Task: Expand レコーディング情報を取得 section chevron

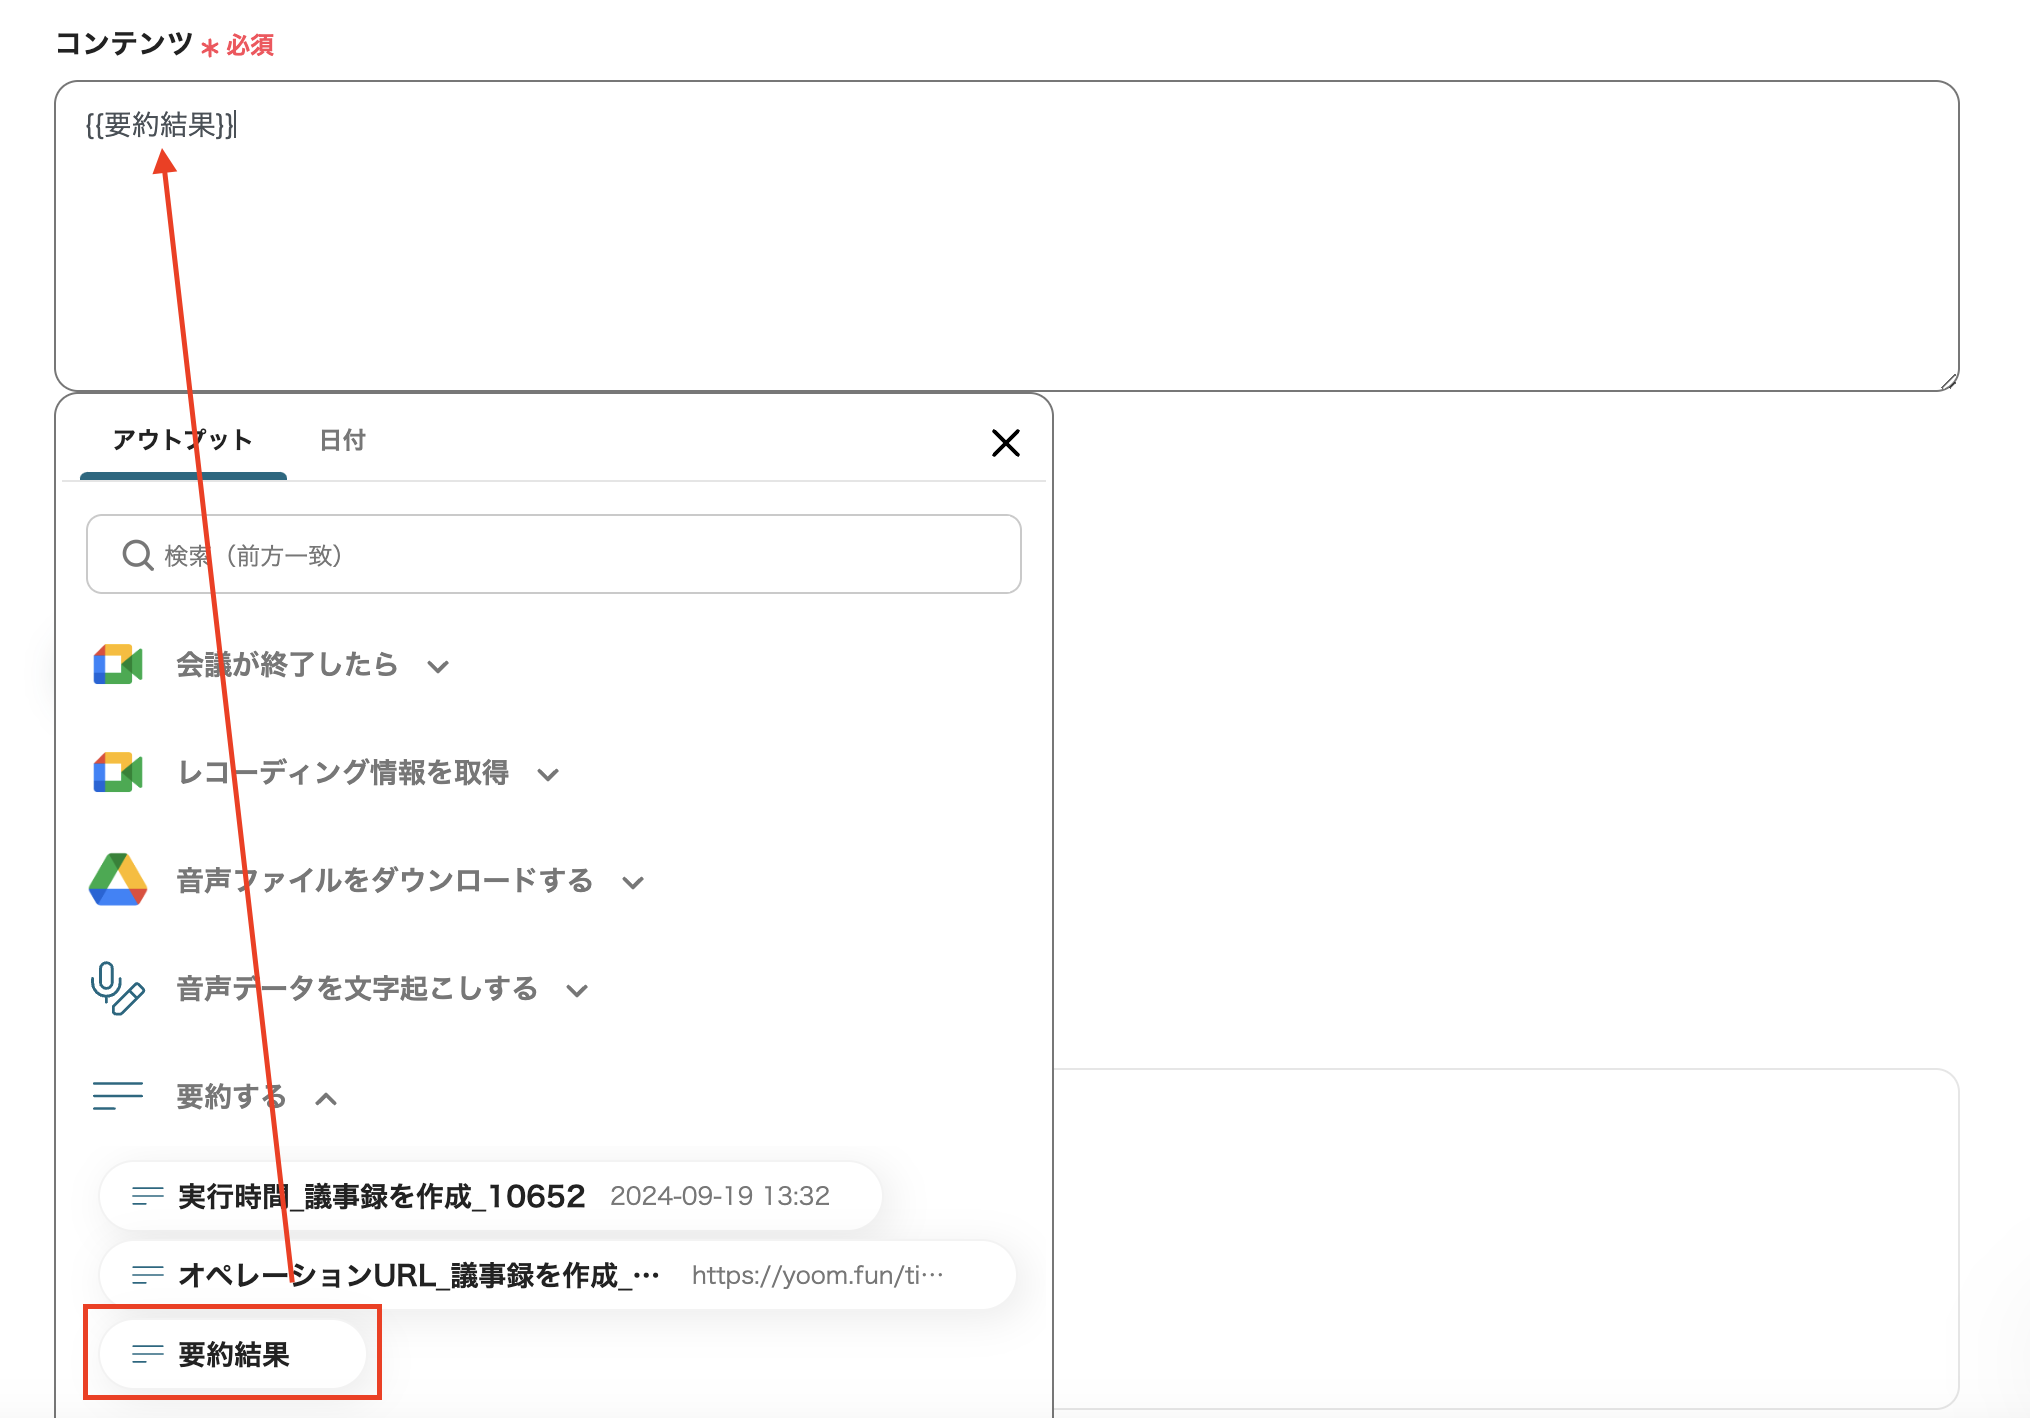Action: 548,775
